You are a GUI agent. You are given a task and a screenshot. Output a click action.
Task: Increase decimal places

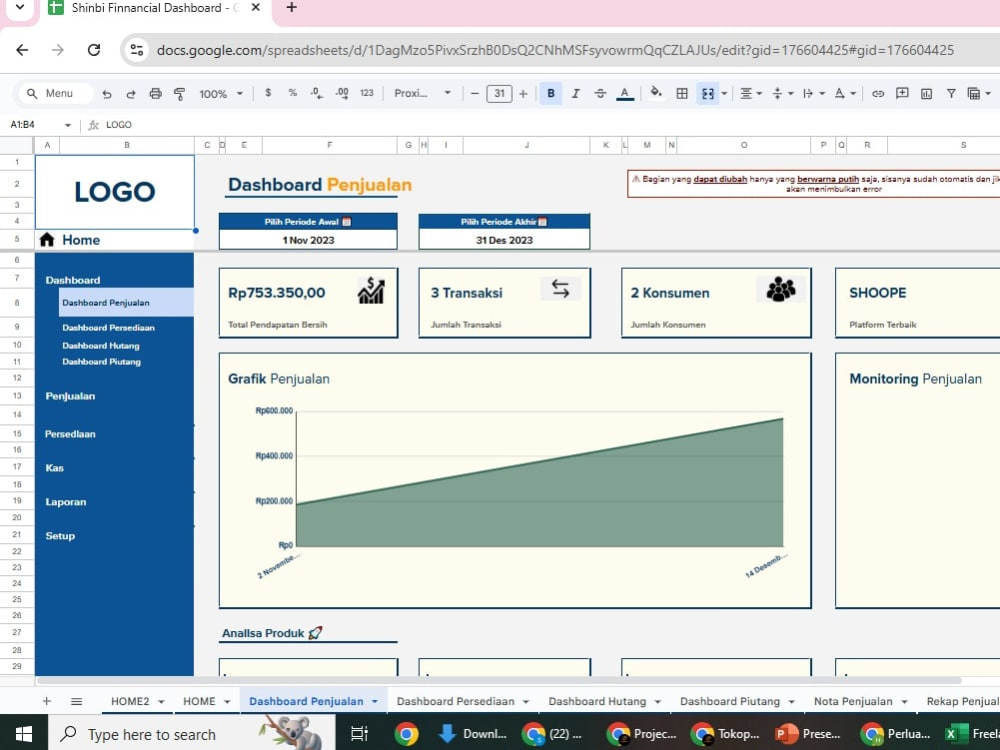point(342,93)
